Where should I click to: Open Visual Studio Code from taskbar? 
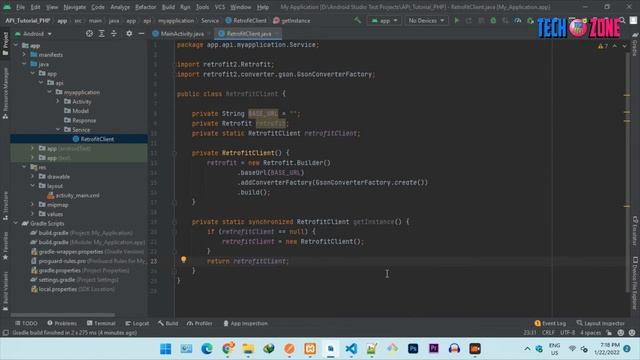click(351, 349)
